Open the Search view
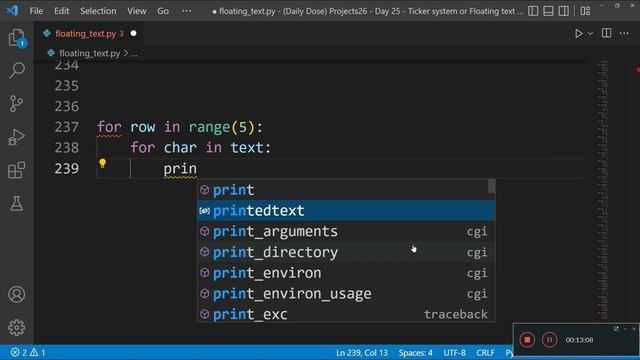Viewport: 640px width, 360px height. (16, 70)
